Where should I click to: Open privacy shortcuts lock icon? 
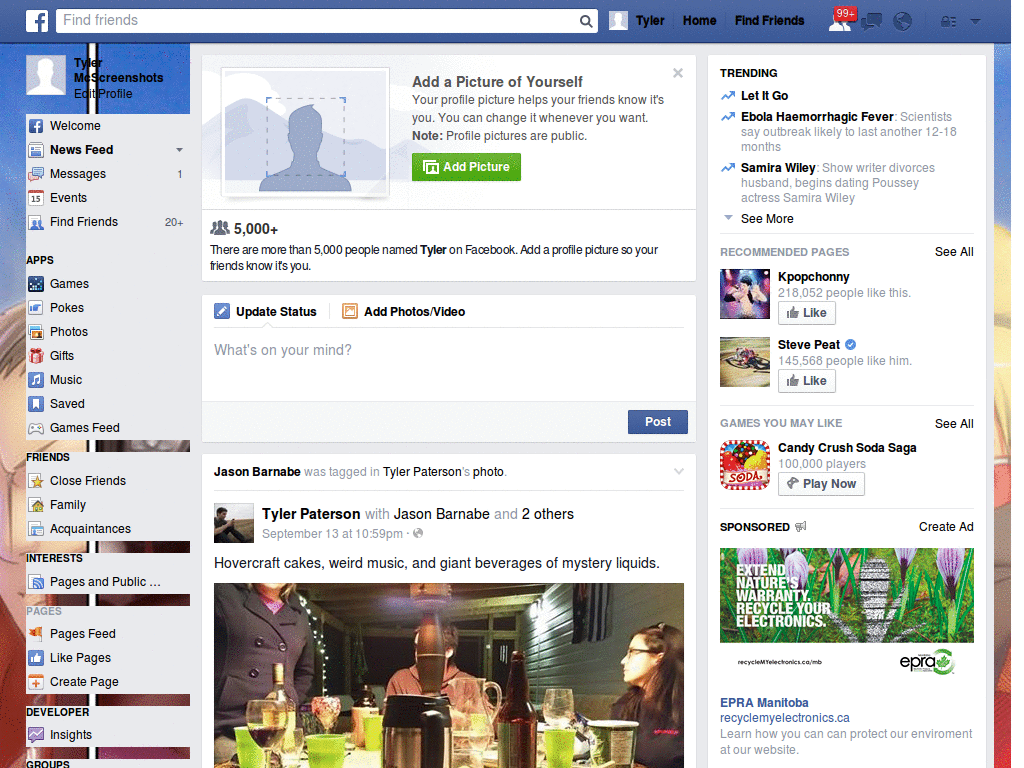948,22
